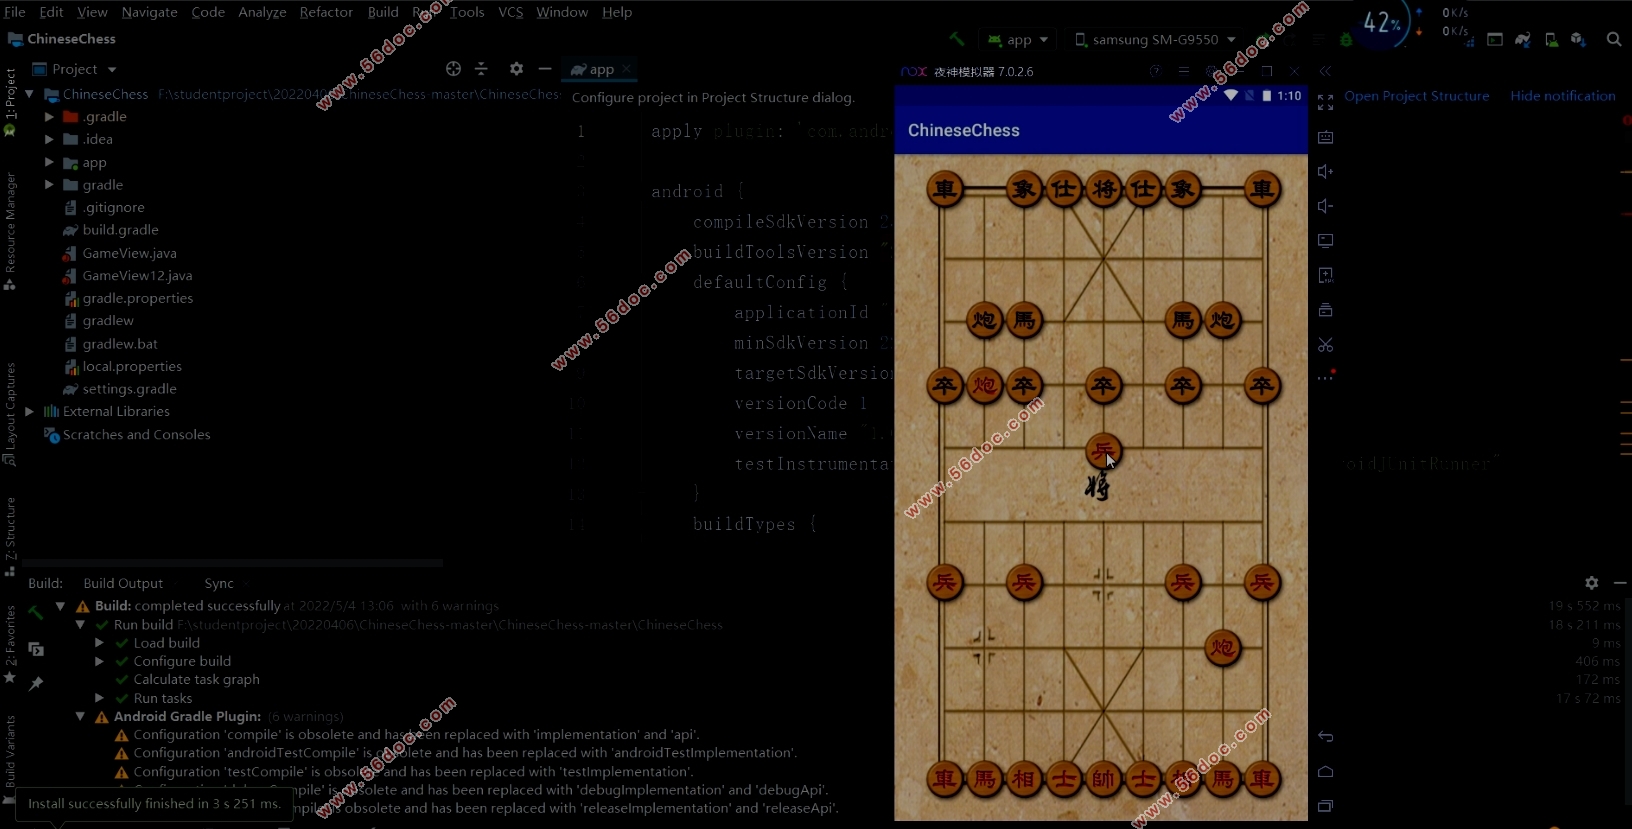Toggle emulator fullscreen mode icon
This screenshot has height=829, width=1632.
tap(1325, 103)
